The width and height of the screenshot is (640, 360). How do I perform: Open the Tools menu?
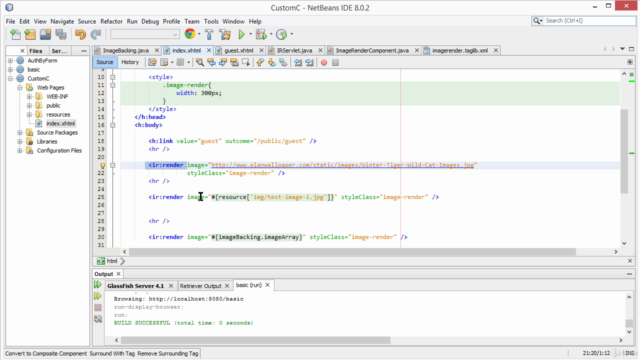[x=211, y=21]
